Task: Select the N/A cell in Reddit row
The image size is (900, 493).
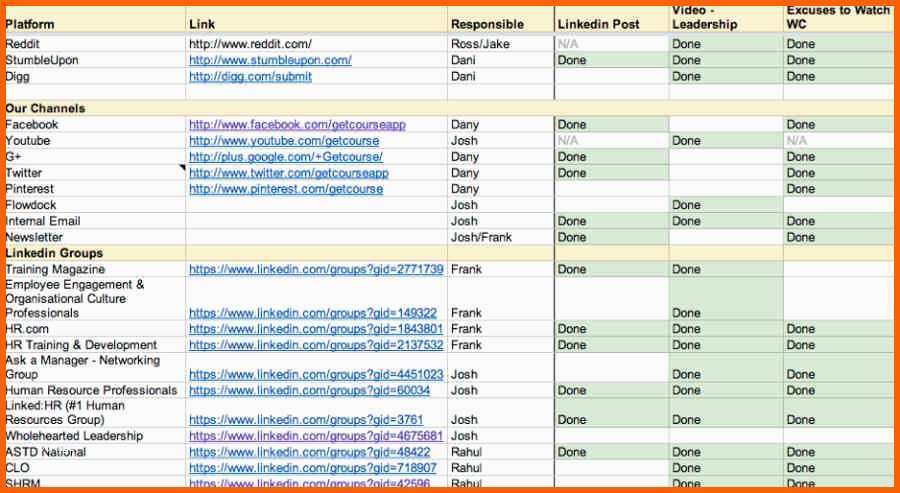Action: tap(612, 44)
